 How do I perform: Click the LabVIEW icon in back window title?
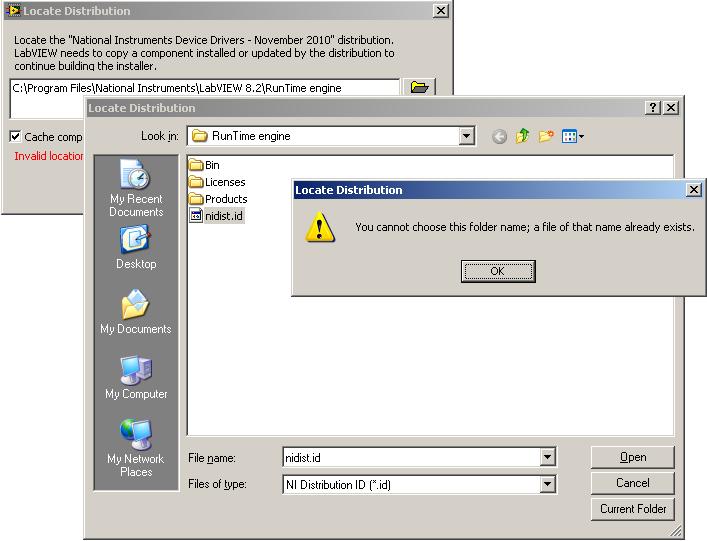pos(13,10)
